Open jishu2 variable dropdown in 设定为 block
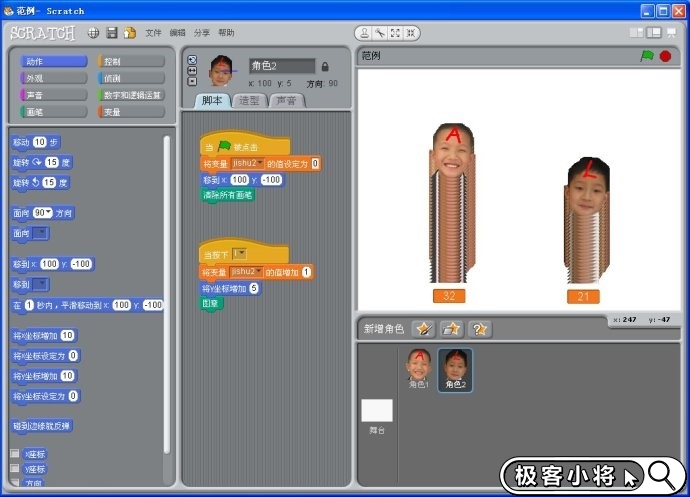 click(x=258, y=163)
